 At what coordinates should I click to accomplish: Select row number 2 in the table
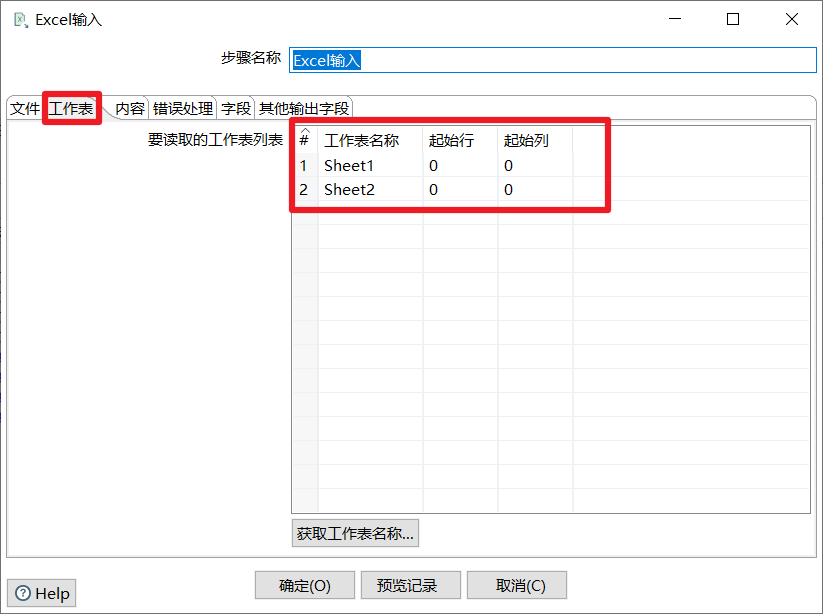304,189
